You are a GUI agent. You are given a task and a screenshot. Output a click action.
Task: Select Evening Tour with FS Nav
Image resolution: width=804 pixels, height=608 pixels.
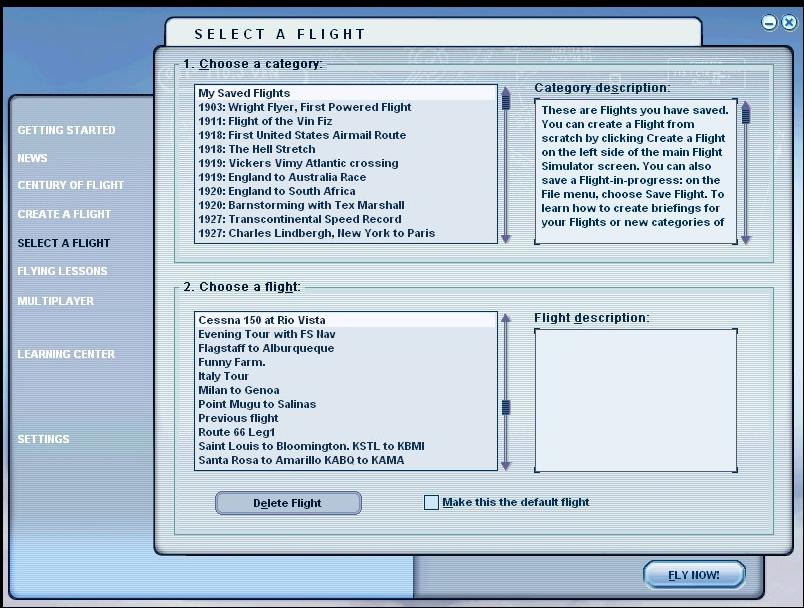[x=346, y=334]
